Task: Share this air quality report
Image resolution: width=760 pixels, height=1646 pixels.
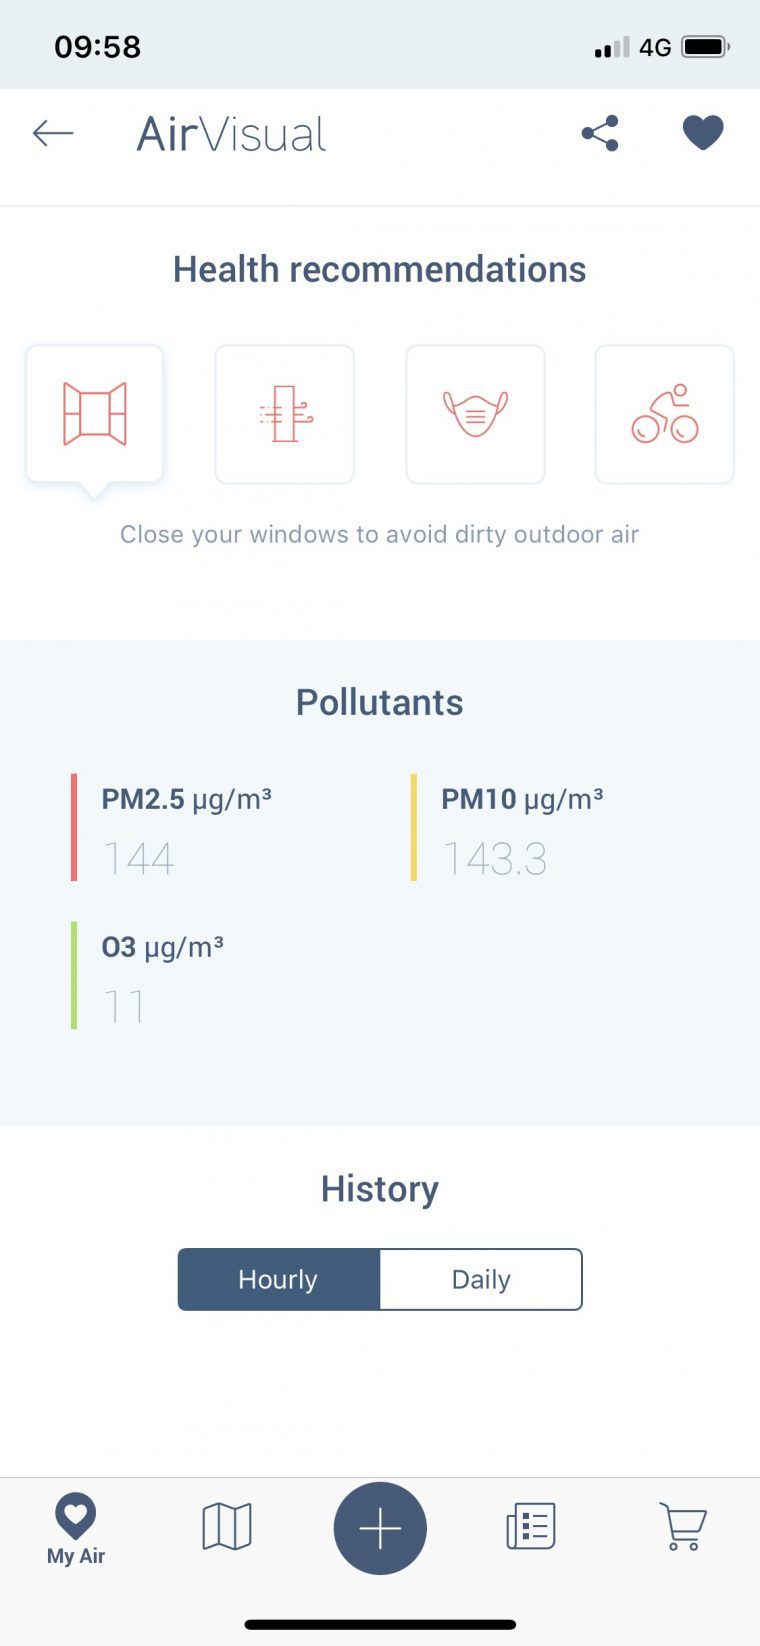Action: click(x=600, y=133)
